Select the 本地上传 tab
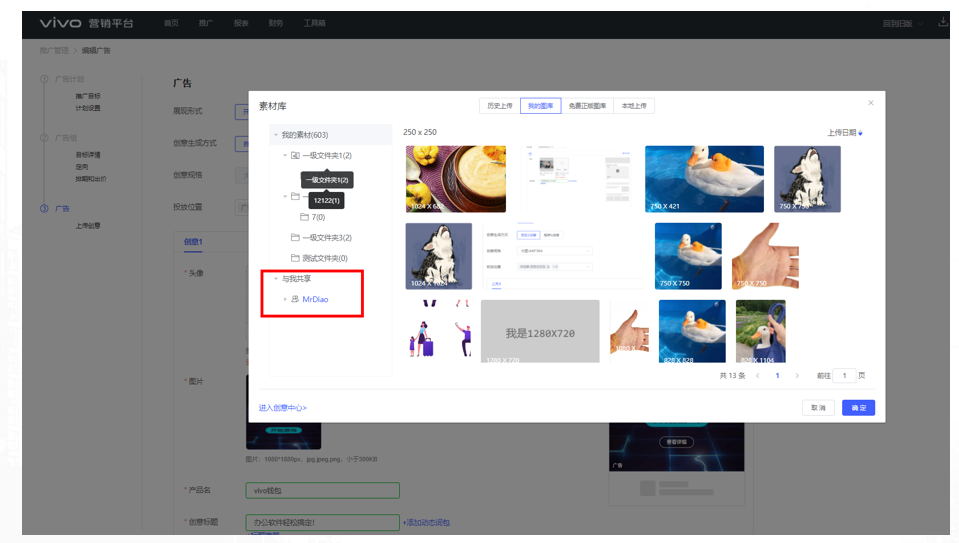The height and width of the screenshot is (543, 959). 634,105
